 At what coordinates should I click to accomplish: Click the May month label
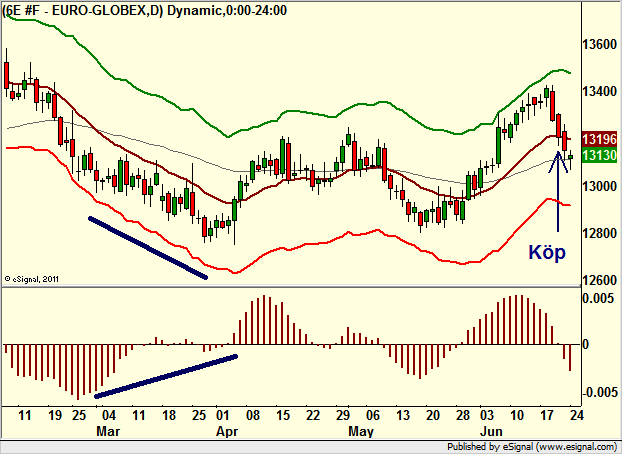pyautogui.click(x=361, y=431)
